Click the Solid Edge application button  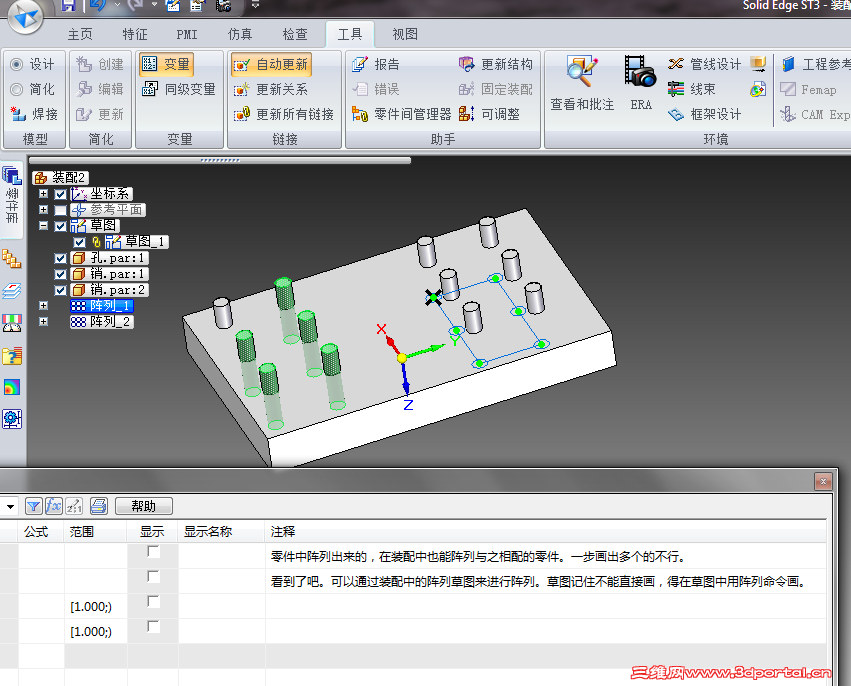pos(26,16)
